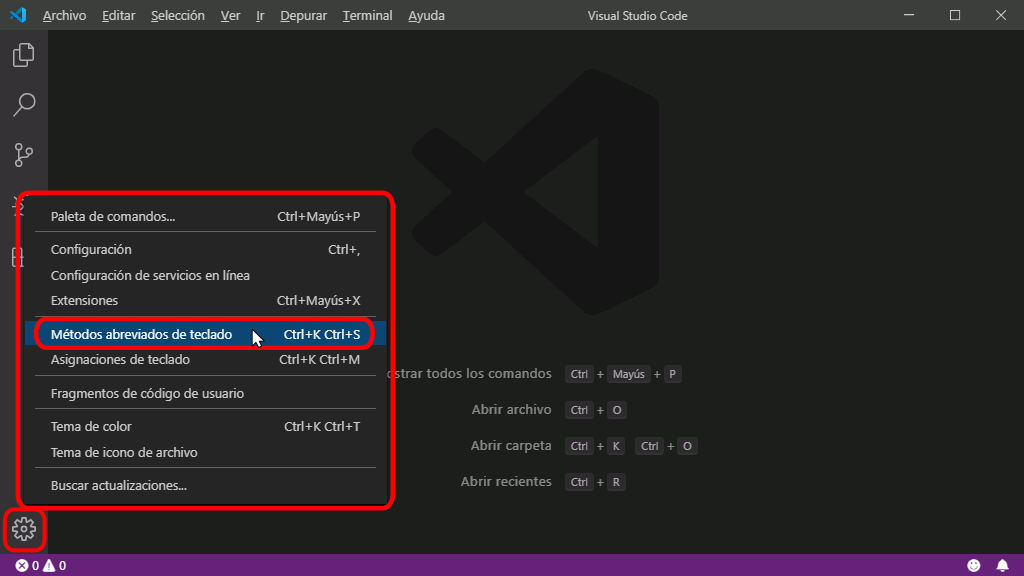Click the Abrir carpeta hint text
The image size is (1024, 576).
coord(511,445)
